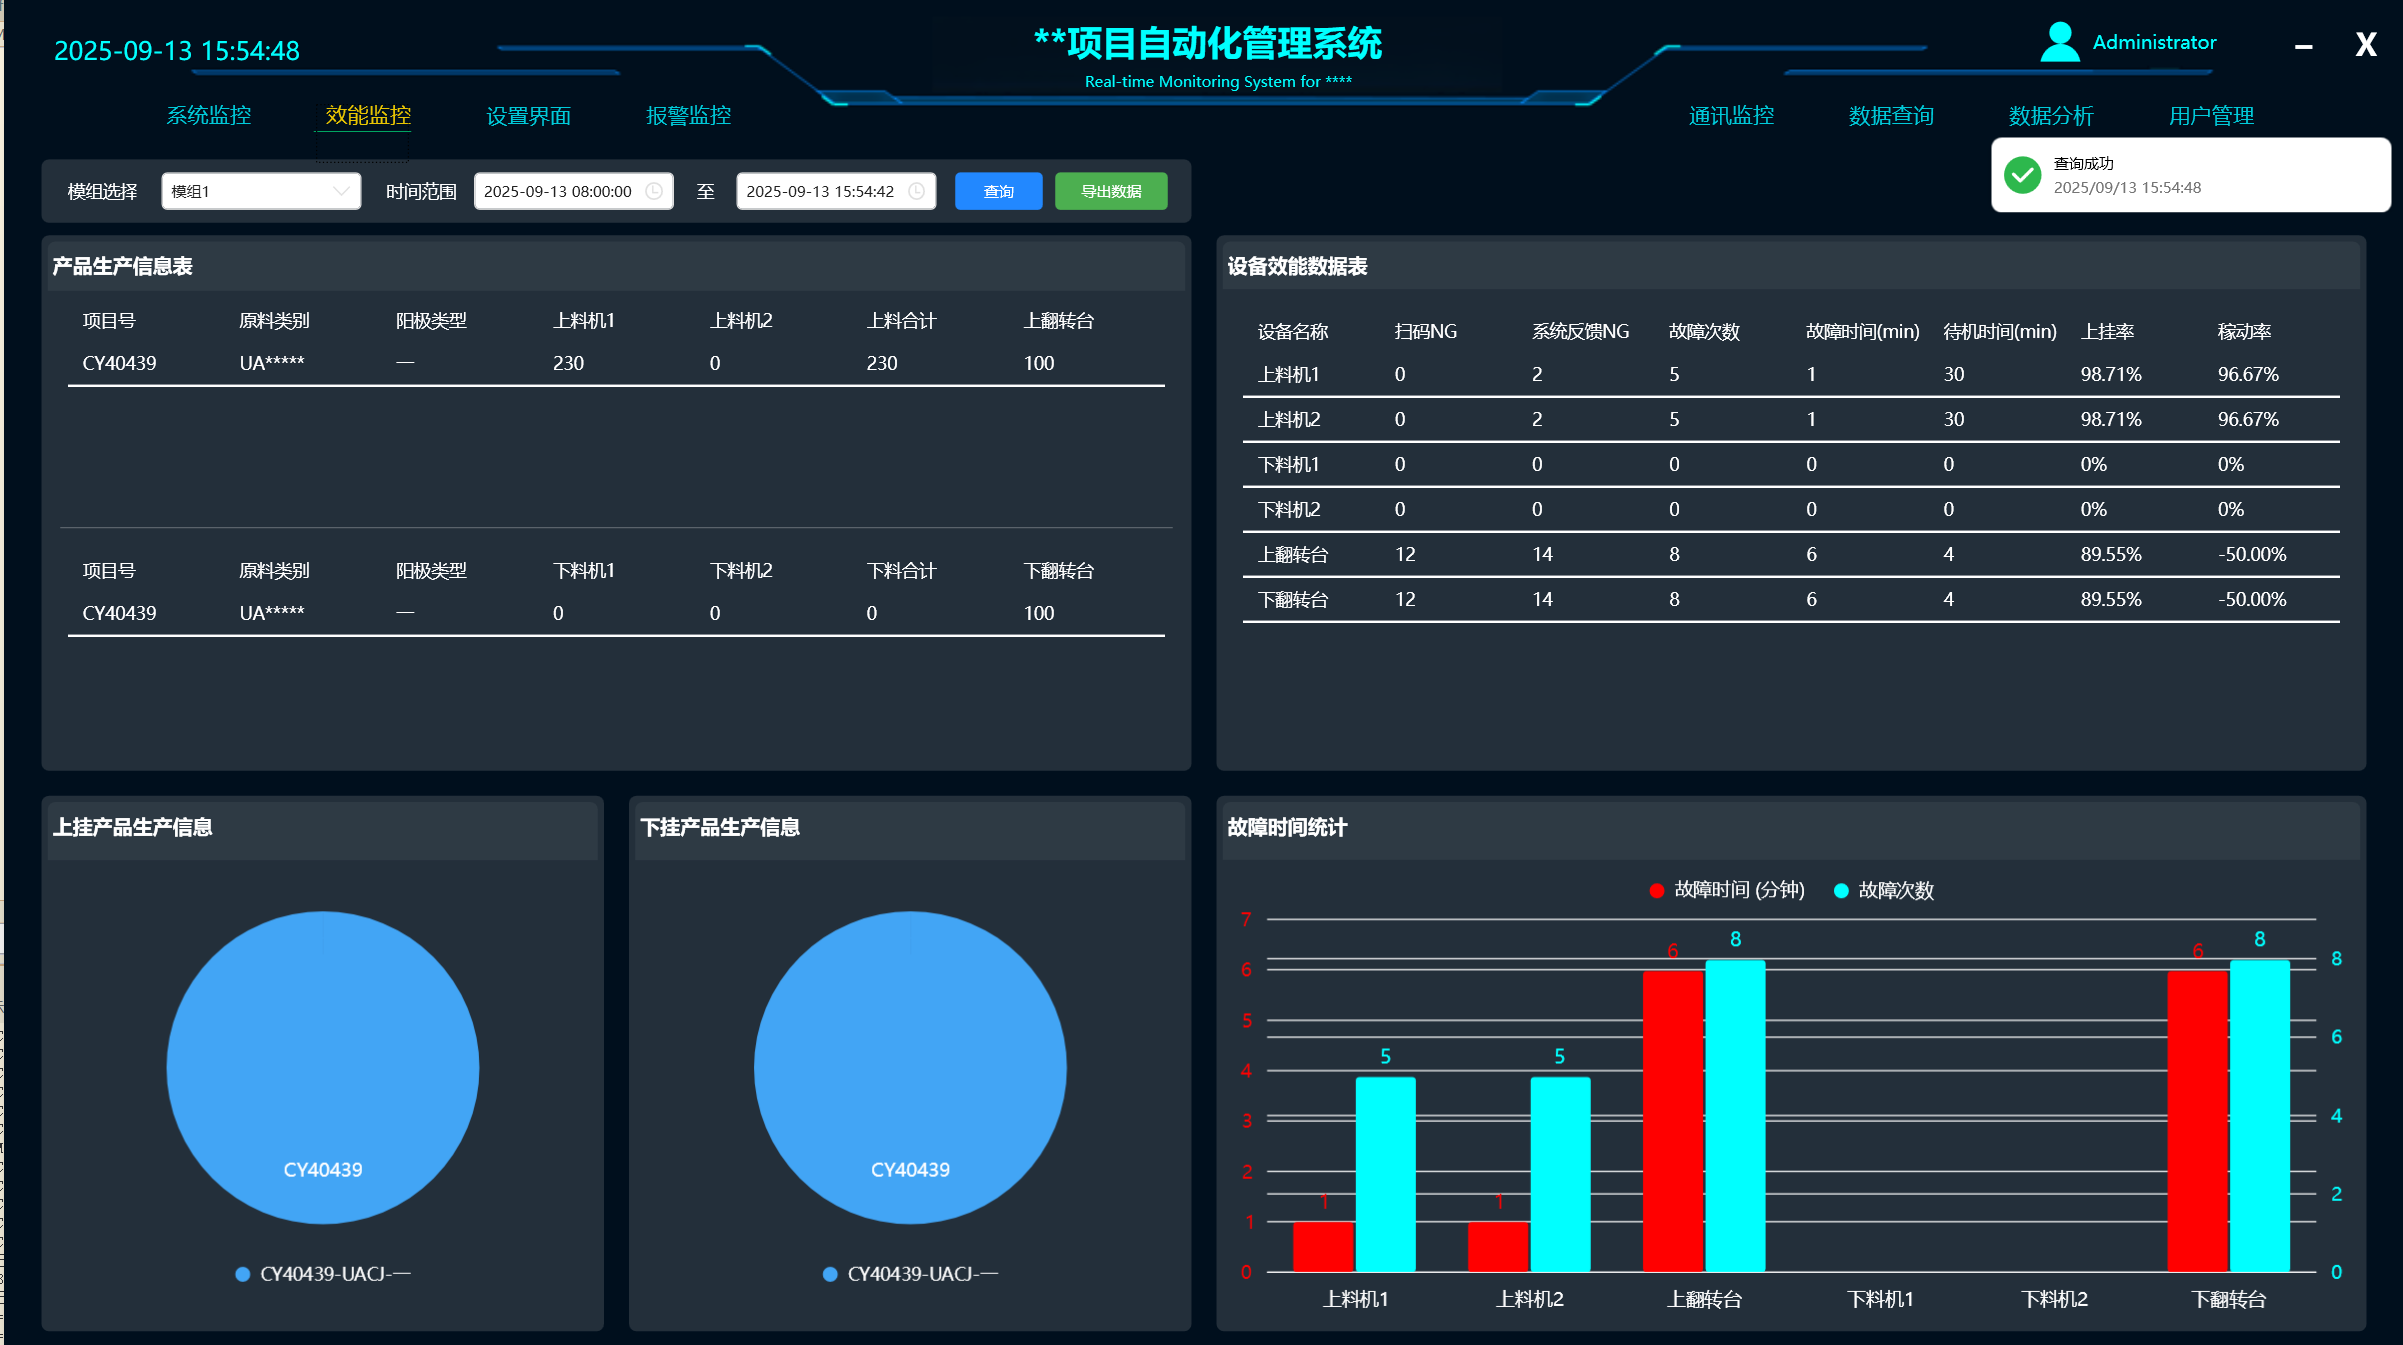
Task: Click the end time clock icon
Action: 916,191
